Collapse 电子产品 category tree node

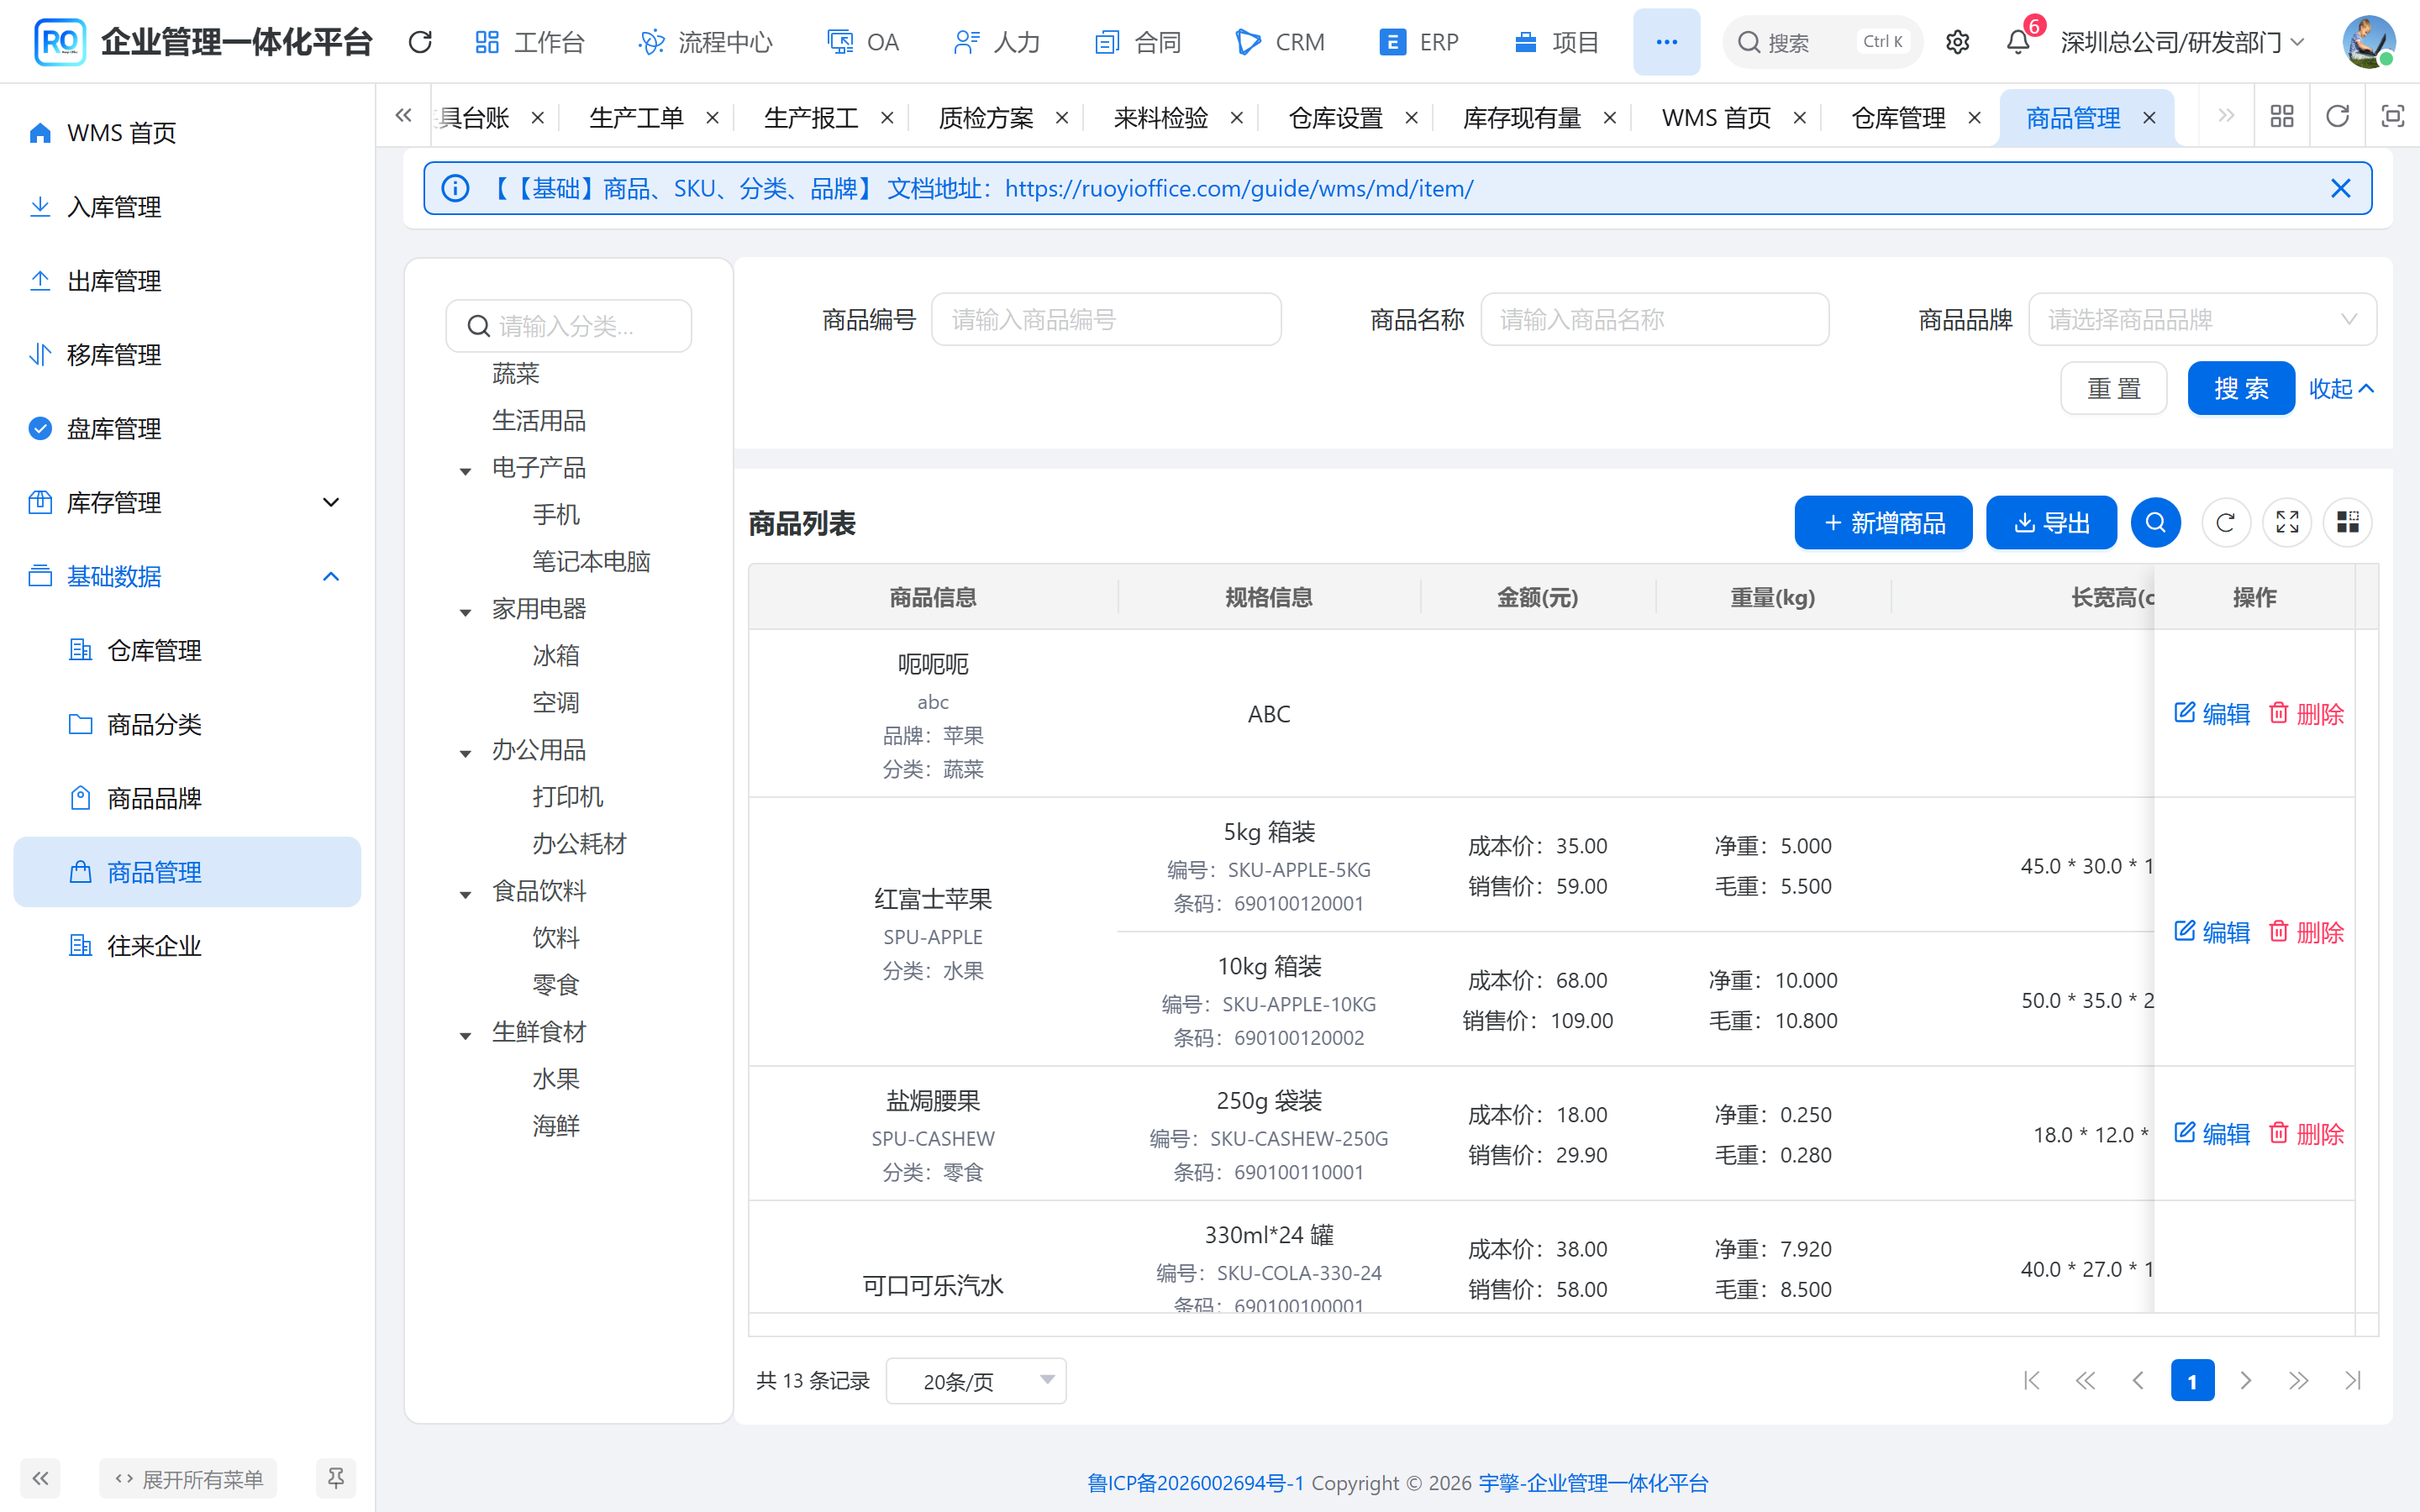pyautogui.click(x=465, y=470)
